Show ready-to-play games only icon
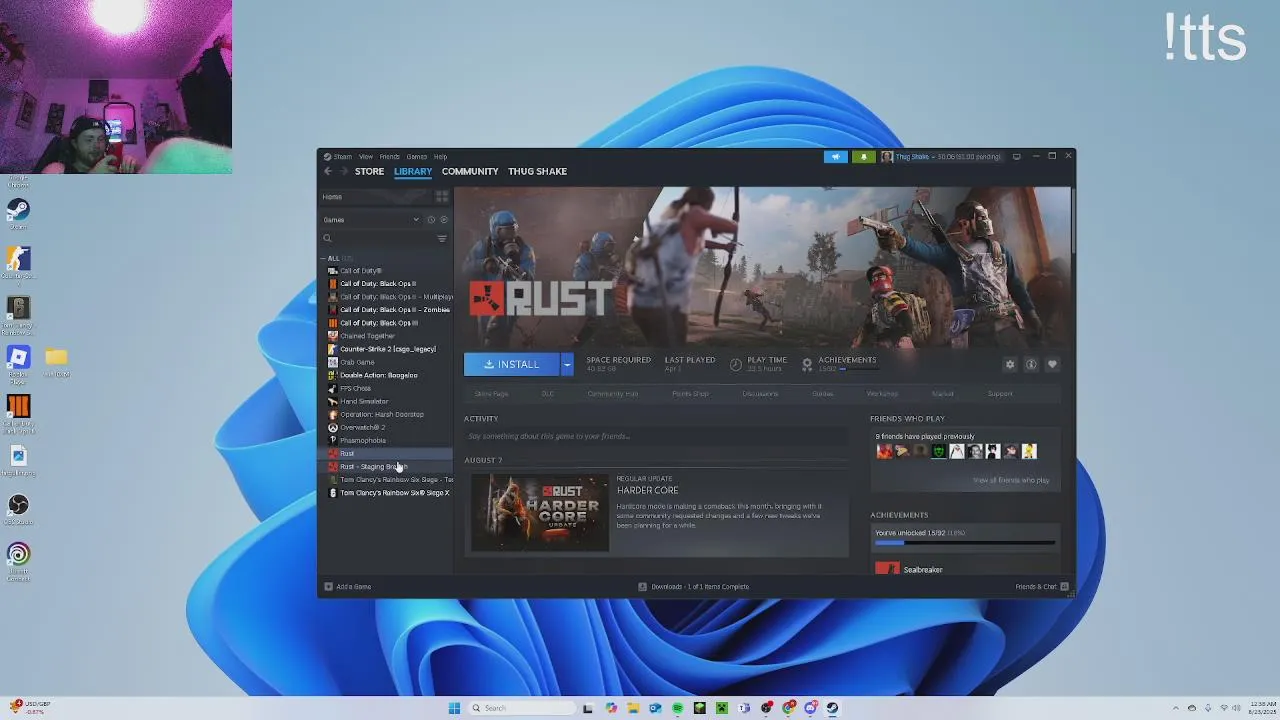 pyautogui.click(x=444, y=220)
